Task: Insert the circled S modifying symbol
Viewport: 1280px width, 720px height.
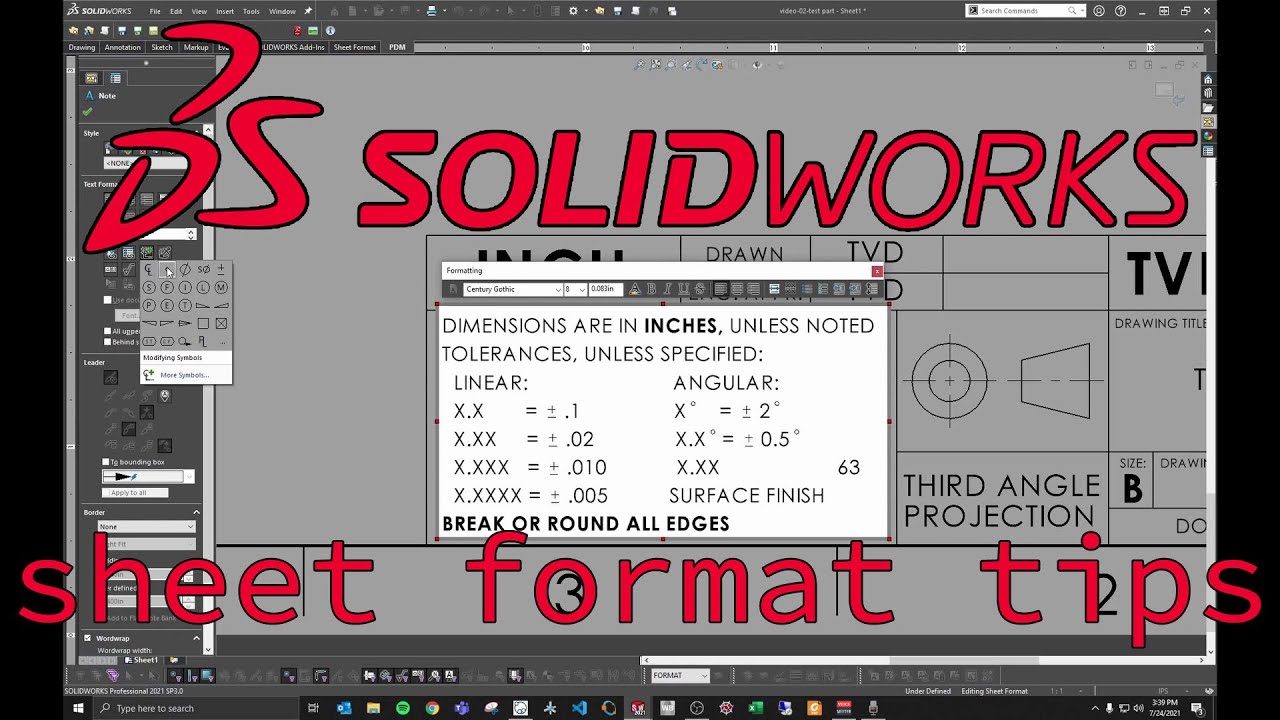Action: coord(148,287)
